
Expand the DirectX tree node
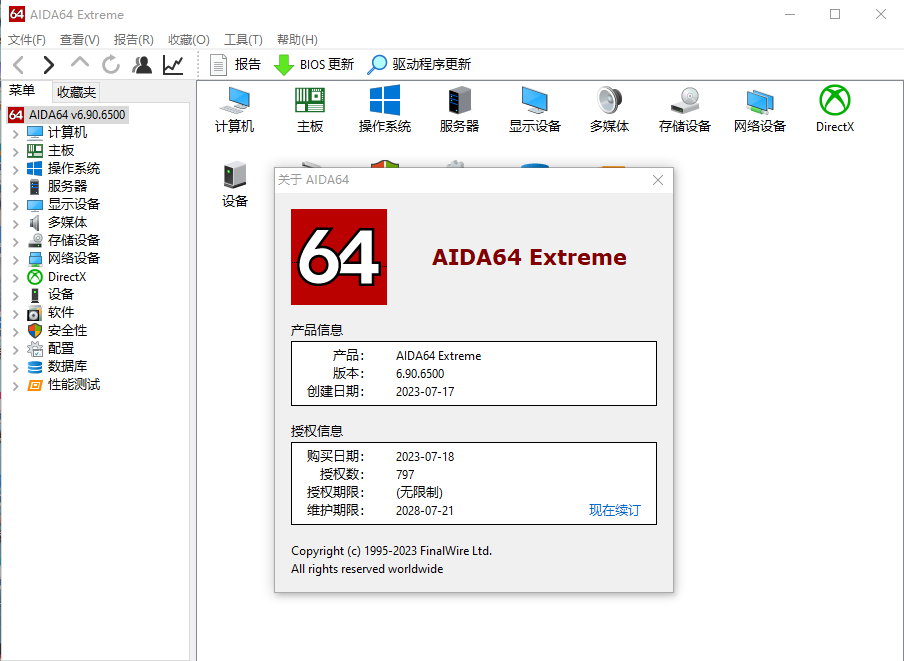(16, 278)
